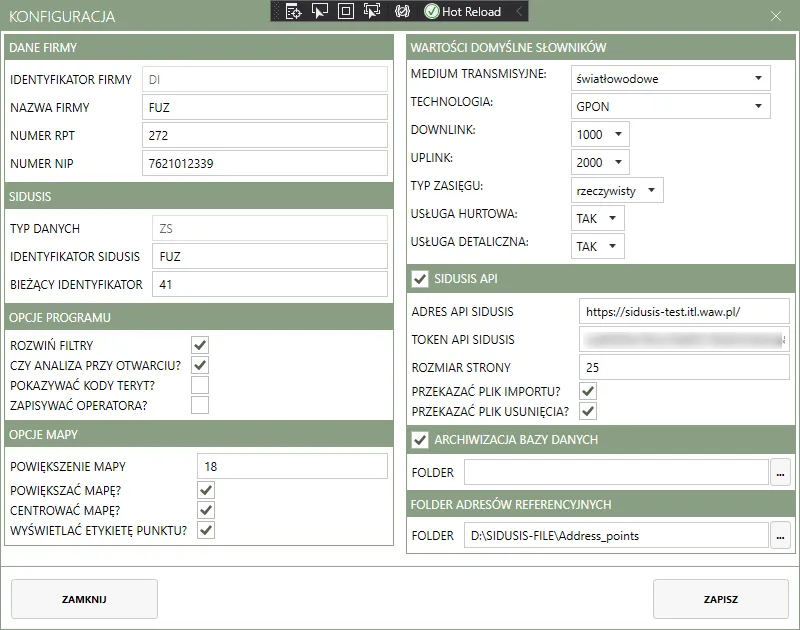
Task: Click the debug toolbar drag grip
Action: pyautogui.click(x=277, y=11)
